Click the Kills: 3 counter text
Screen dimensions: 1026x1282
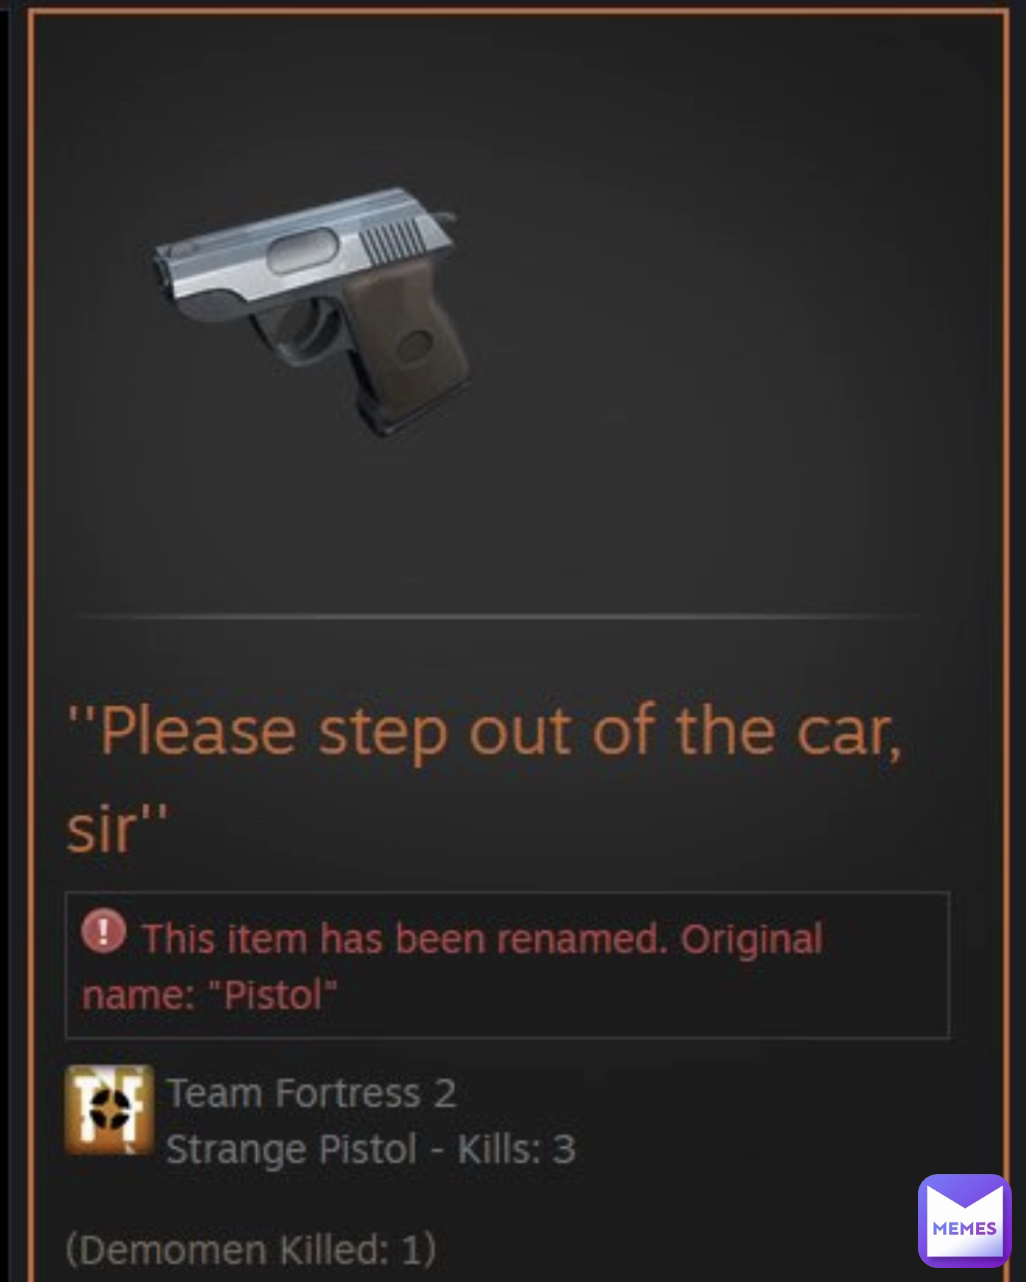pyautogui.click(x=517, y=1149)
